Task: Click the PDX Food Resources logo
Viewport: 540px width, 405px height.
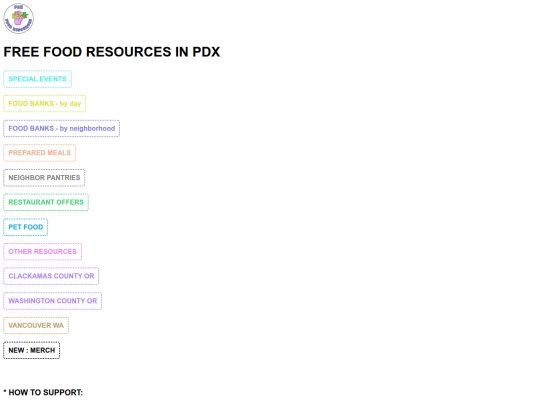Action: pyautogui.click(x=19, y=19)
